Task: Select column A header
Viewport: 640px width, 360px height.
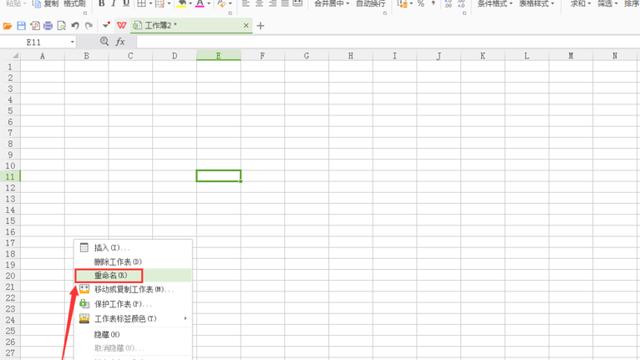Action: (x=42, y=56)
